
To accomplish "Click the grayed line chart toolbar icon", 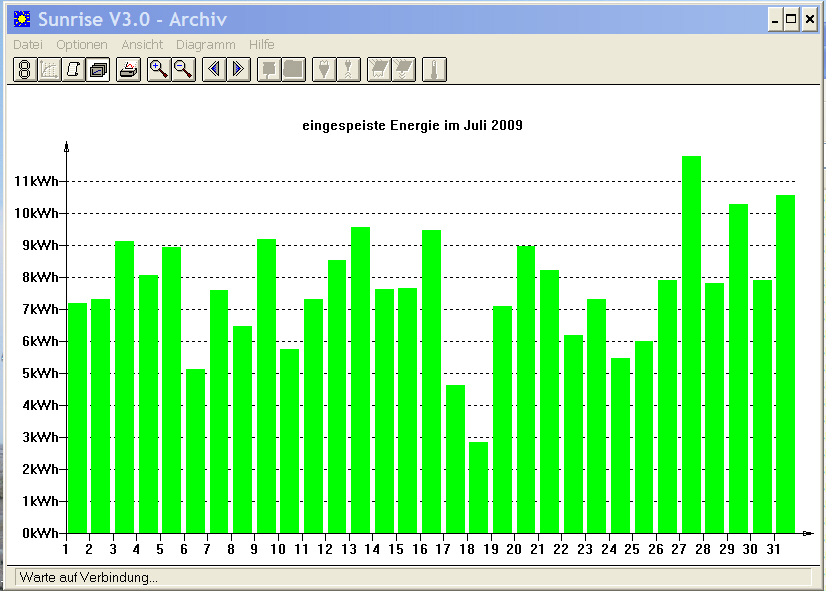I will 49,70.
